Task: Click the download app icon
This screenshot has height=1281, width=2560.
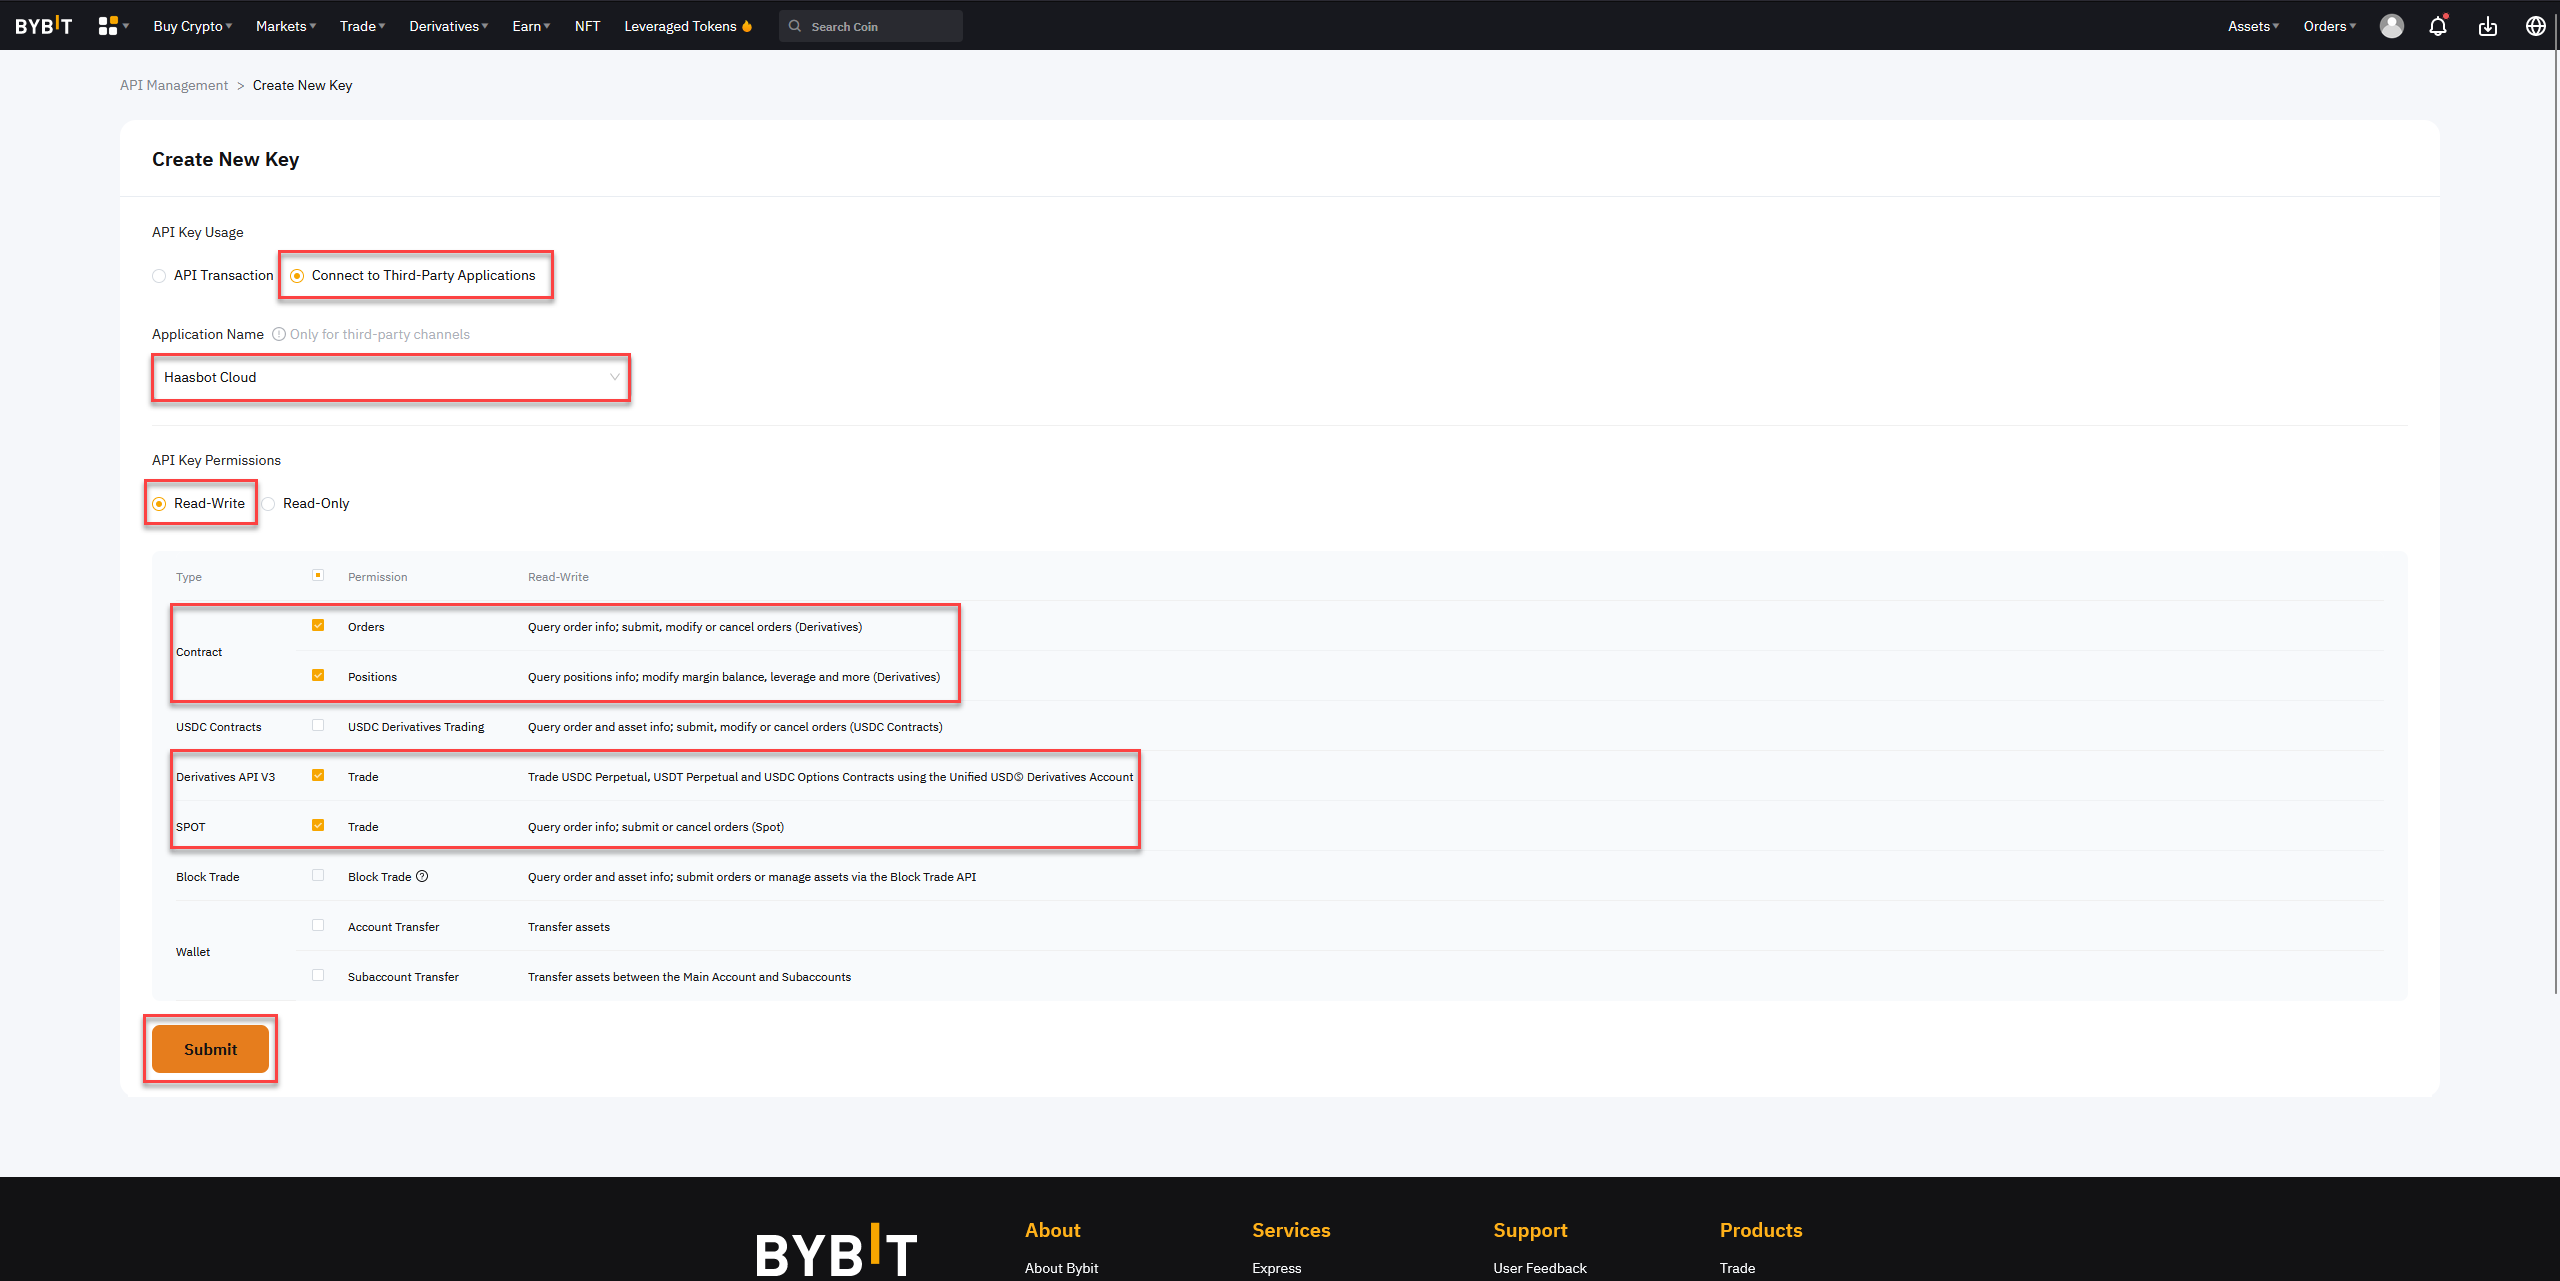Action: [x=2488, y=26]
